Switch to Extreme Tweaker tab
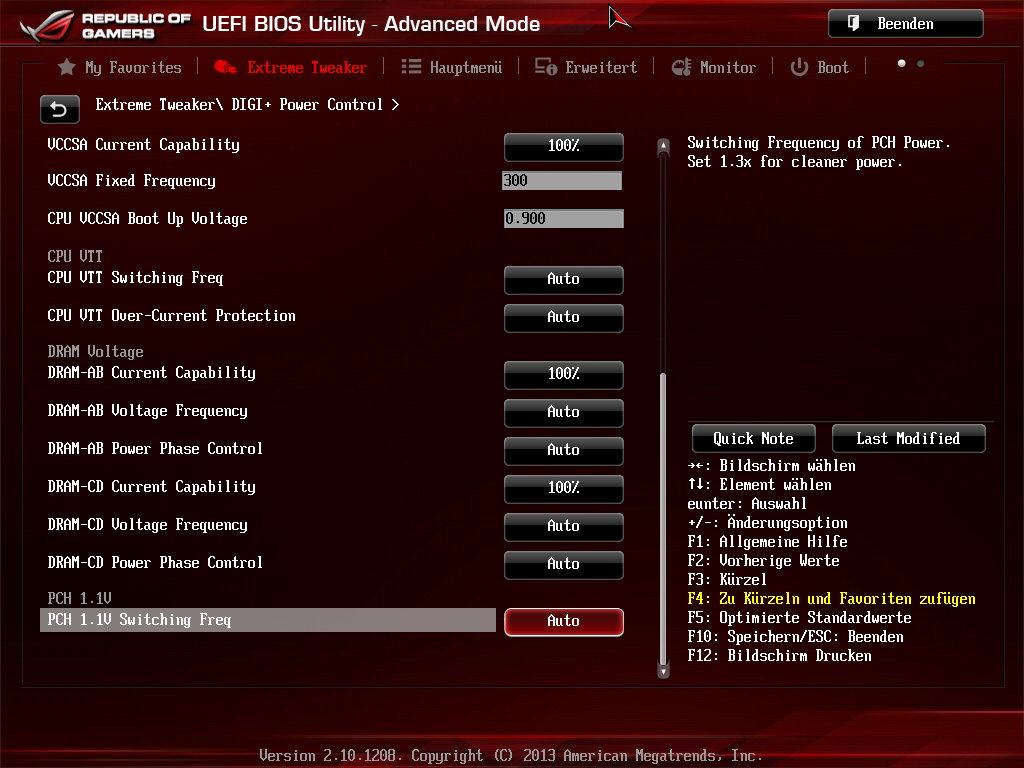Viewport: 1024px width, 768px height. [290, 67]
